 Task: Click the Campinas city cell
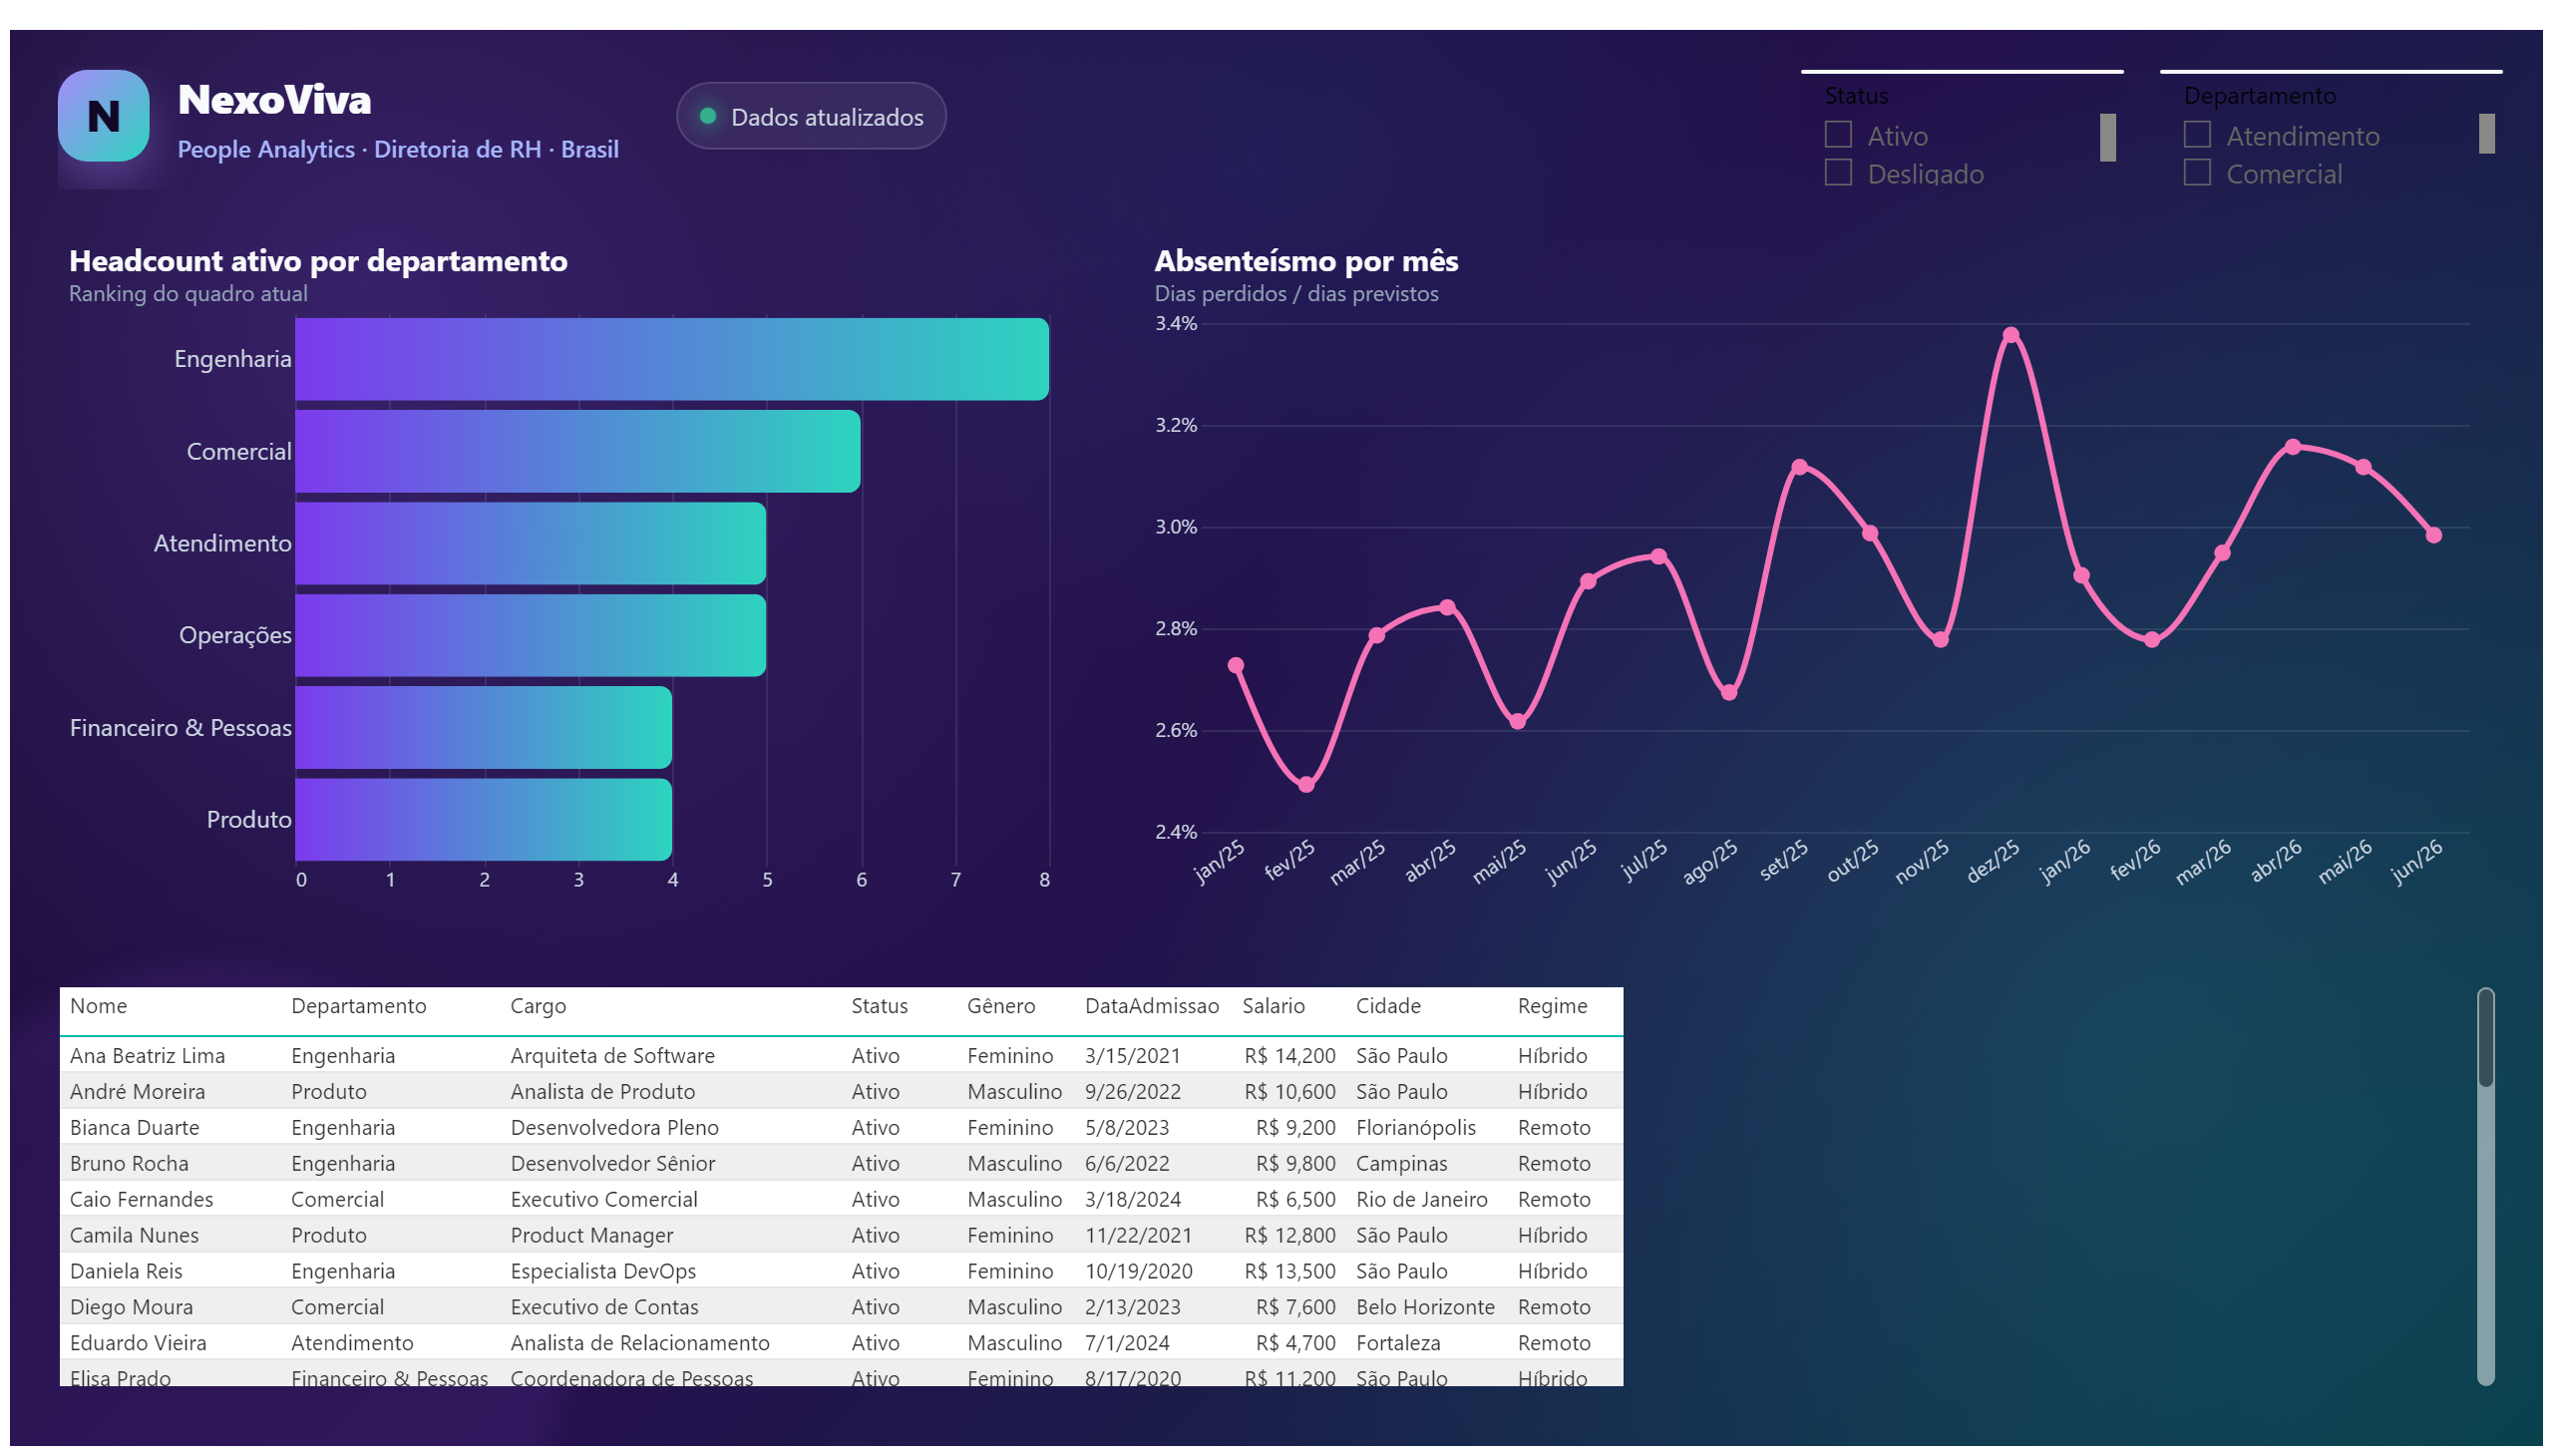(x=1401, y=1163)
